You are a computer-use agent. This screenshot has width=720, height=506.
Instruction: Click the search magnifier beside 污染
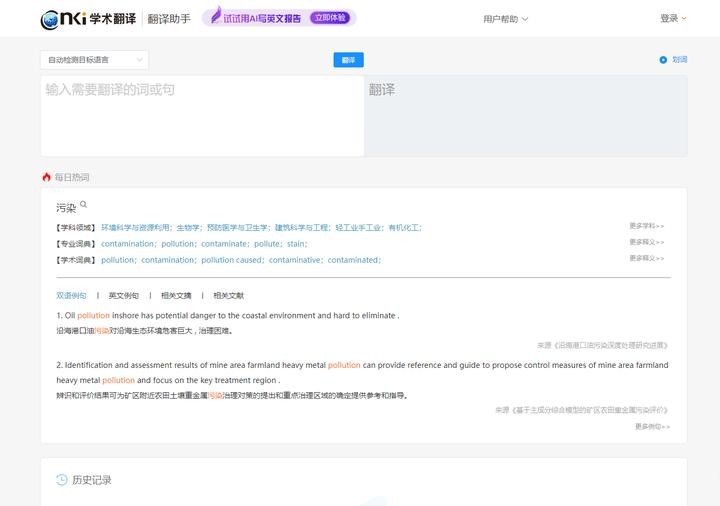coord(84,205)
